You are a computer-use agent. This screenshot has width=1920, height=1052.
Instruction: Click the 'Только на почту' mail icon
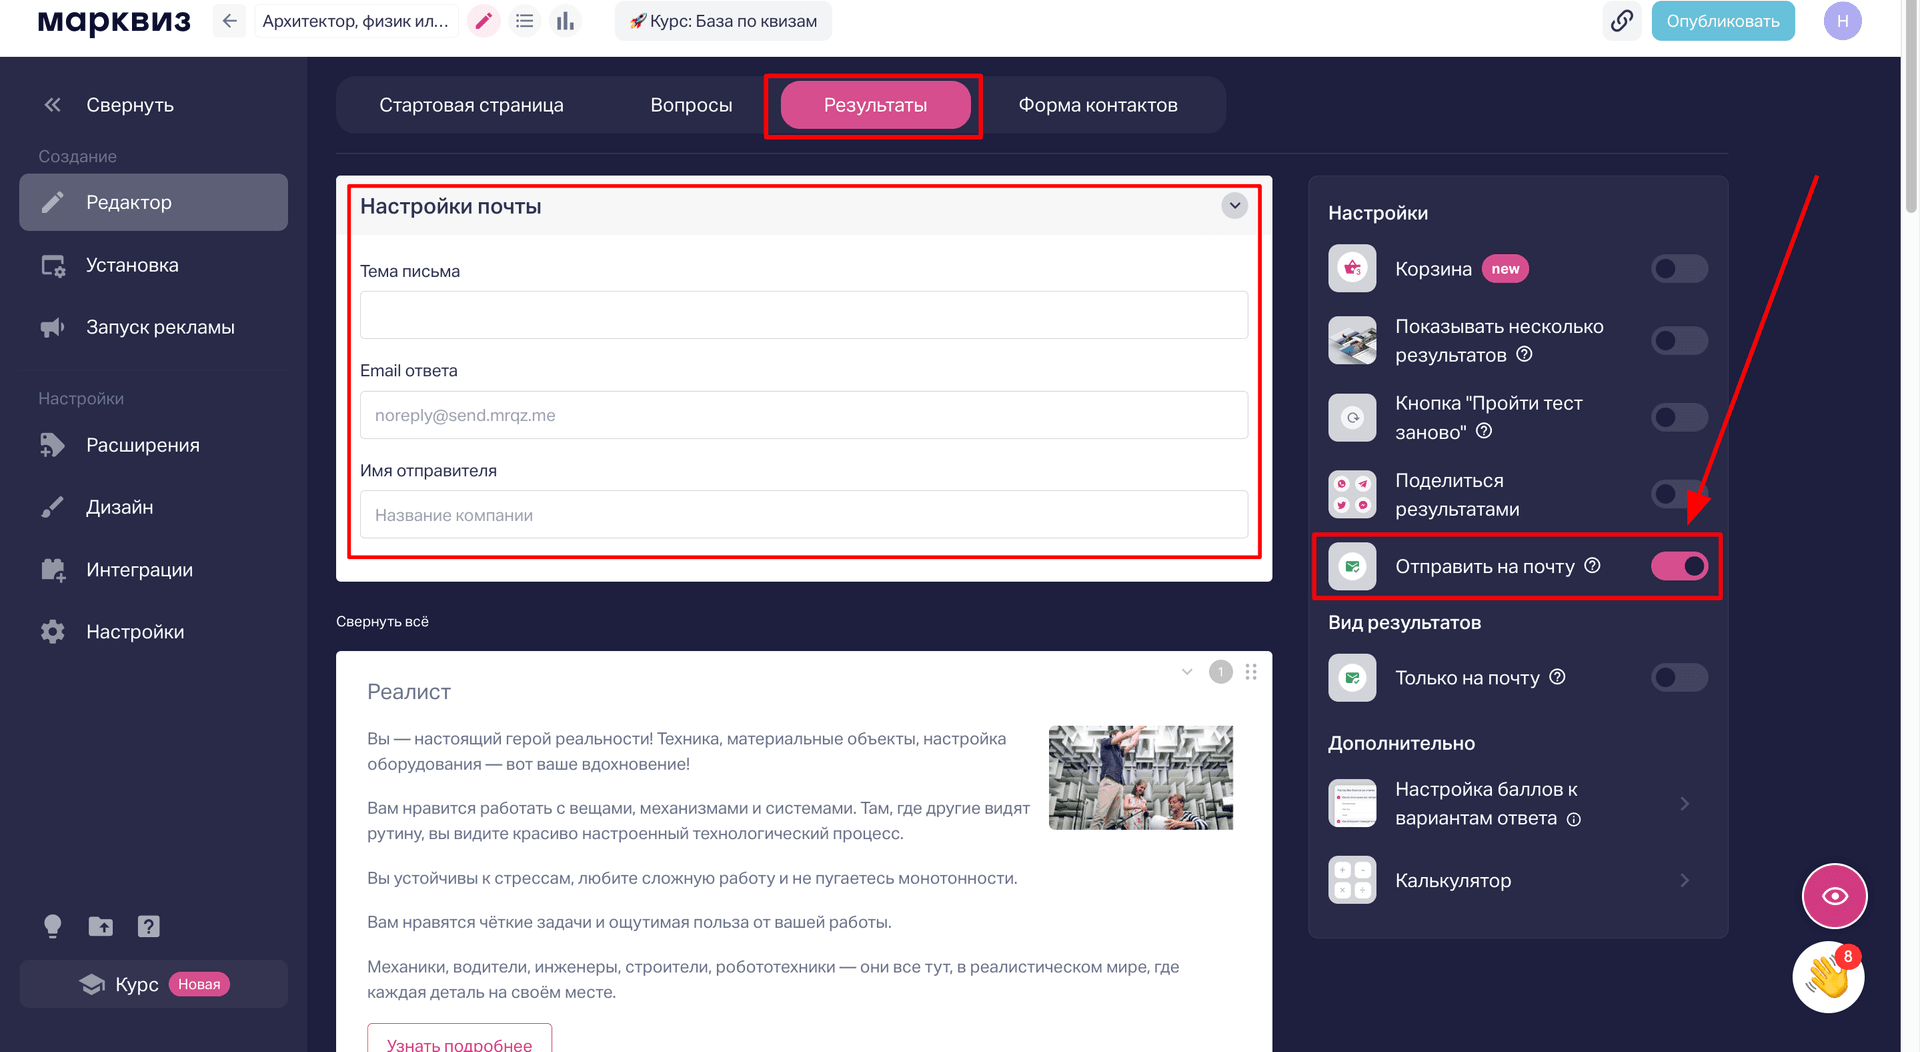pos(1352,677)
